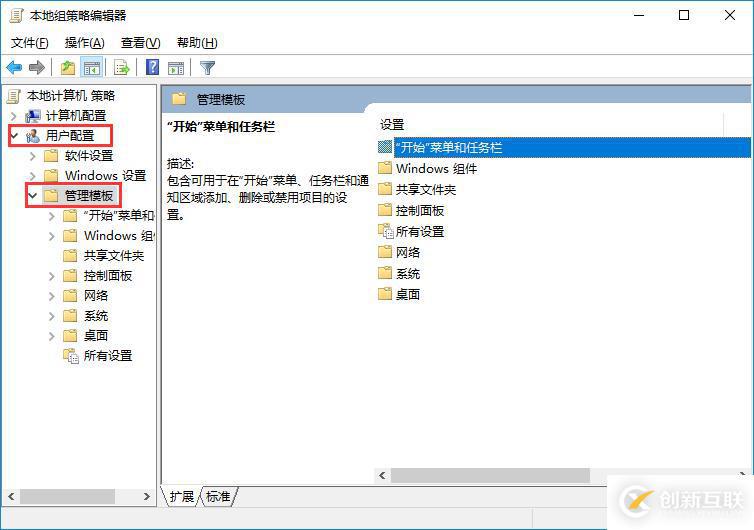Select Windows 组件 label in settings list

[x=437, y=168]
